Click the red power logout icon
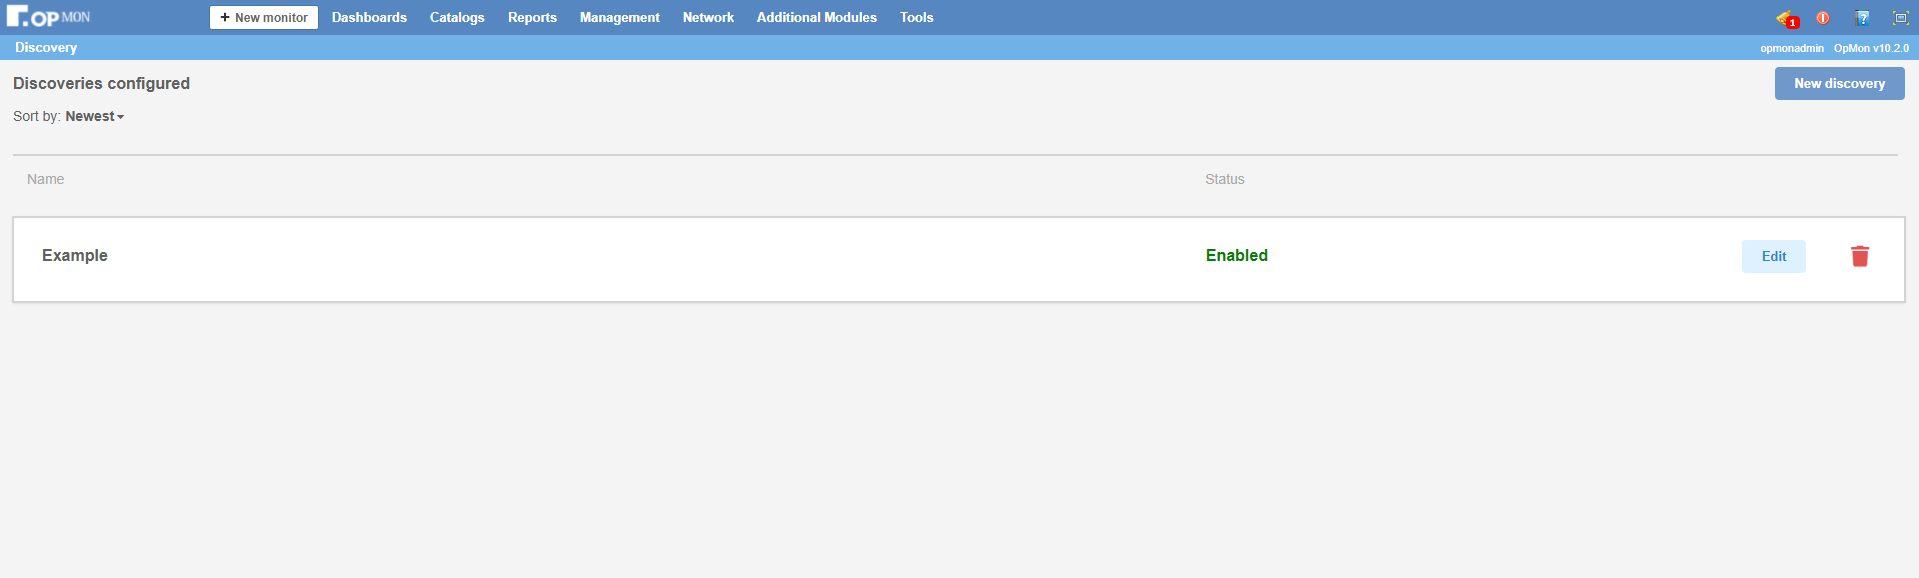This screenshot has width=1919, height=578. coord(1823,18)
